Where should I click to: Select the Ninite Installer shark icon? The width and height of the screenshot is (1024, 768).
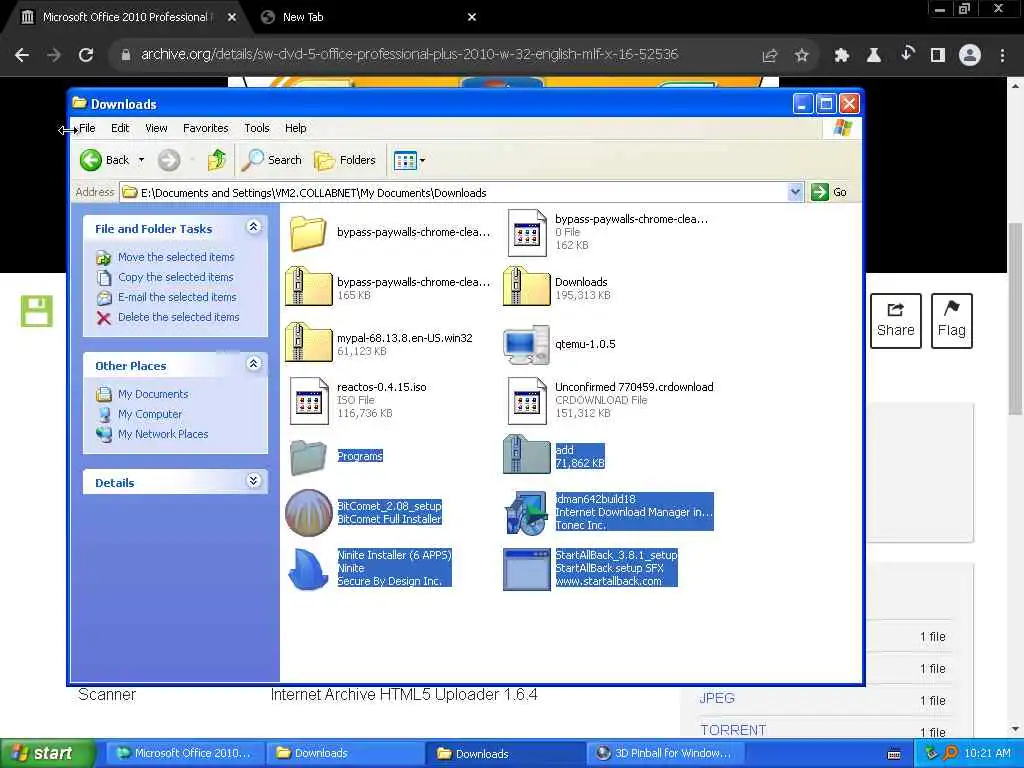click(308, 569)
